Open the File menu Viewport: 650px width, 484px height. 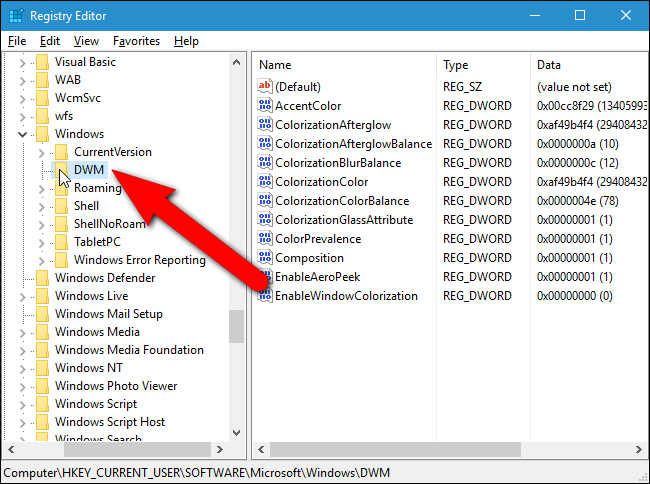click(17, 41)
